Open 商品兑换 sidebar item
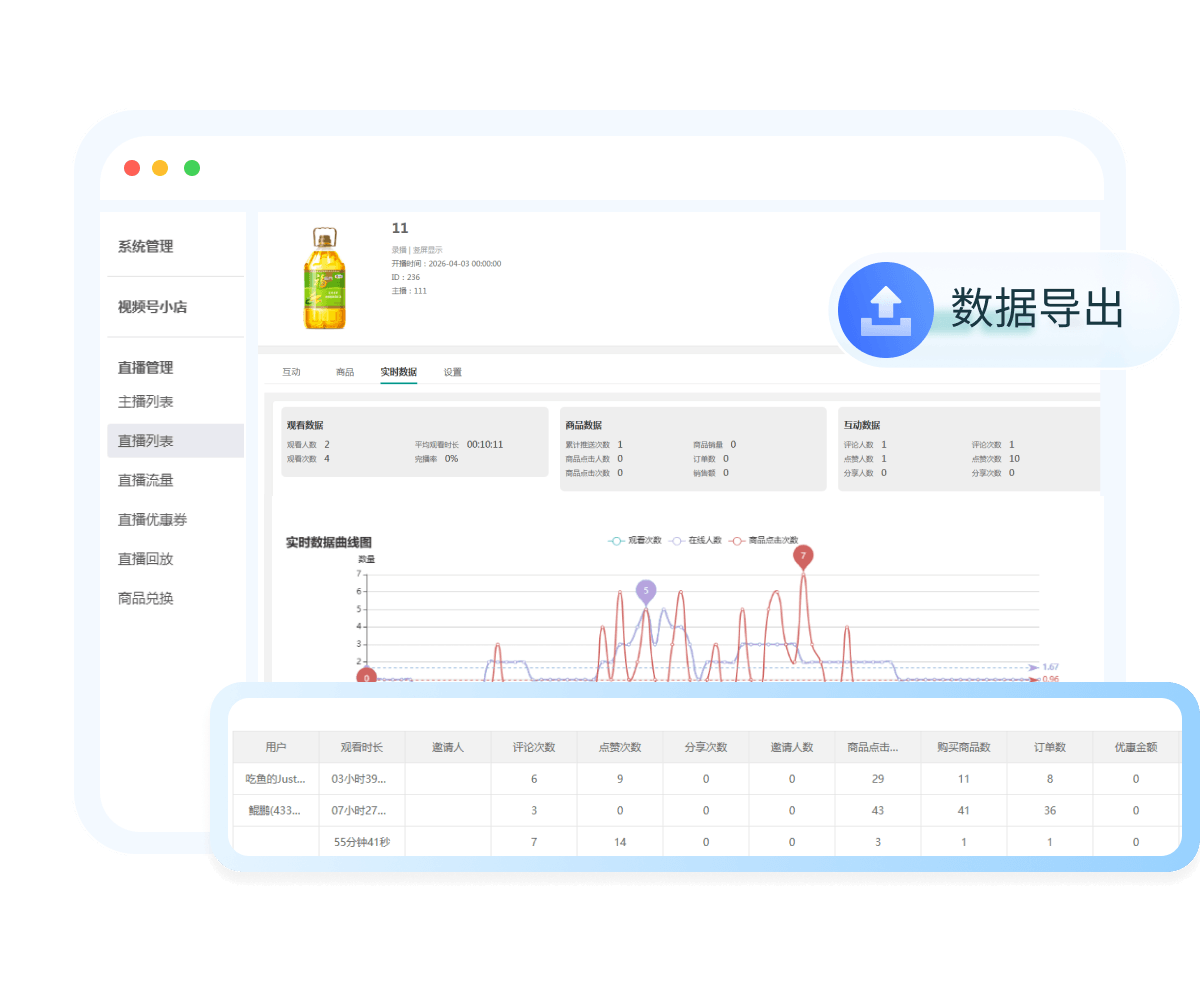Viewport: 1200px width, 1000px height. coord(145,599)
